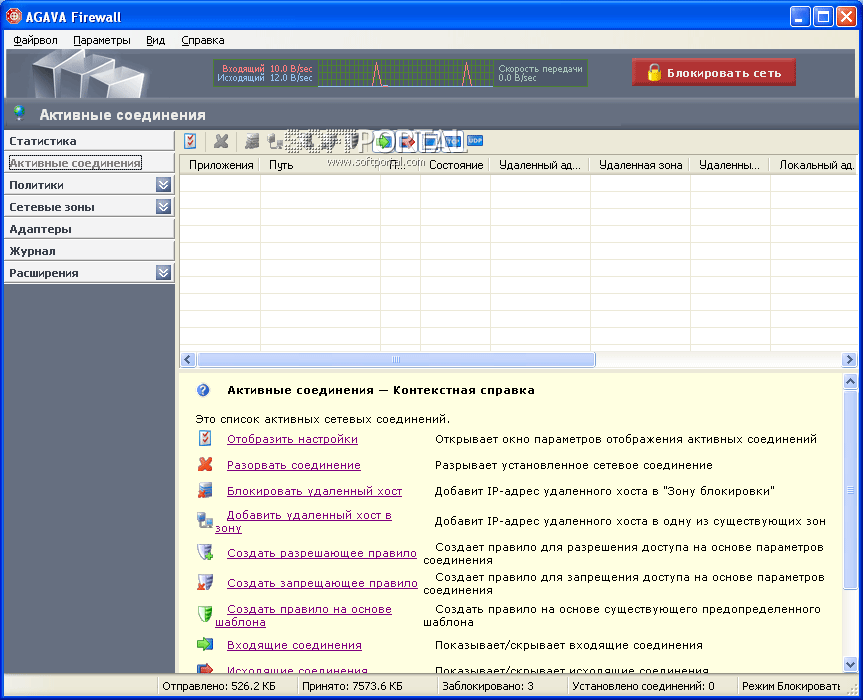The image size is (863, 700).
Task: Click the red arrow icon beside Исходящие соединения
Action: 205,669
